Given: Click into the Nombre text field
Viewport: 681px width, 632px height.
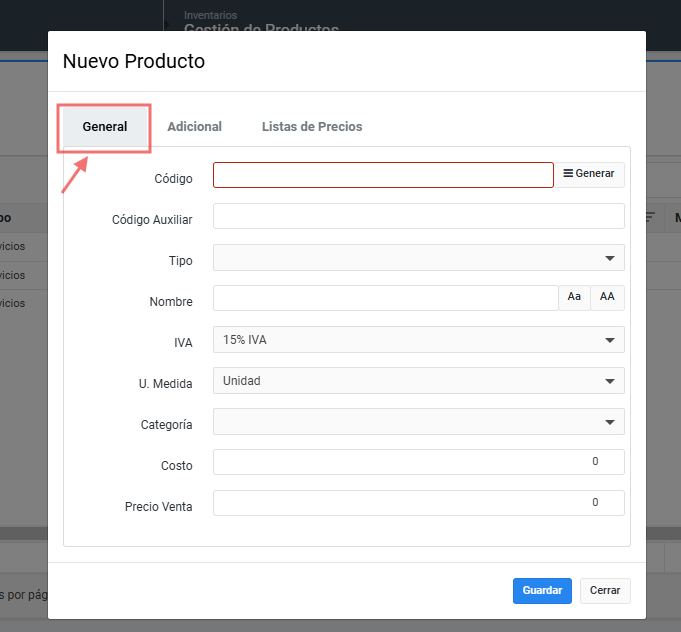Looking at the screenshot, I should click(x=385, y=298).
